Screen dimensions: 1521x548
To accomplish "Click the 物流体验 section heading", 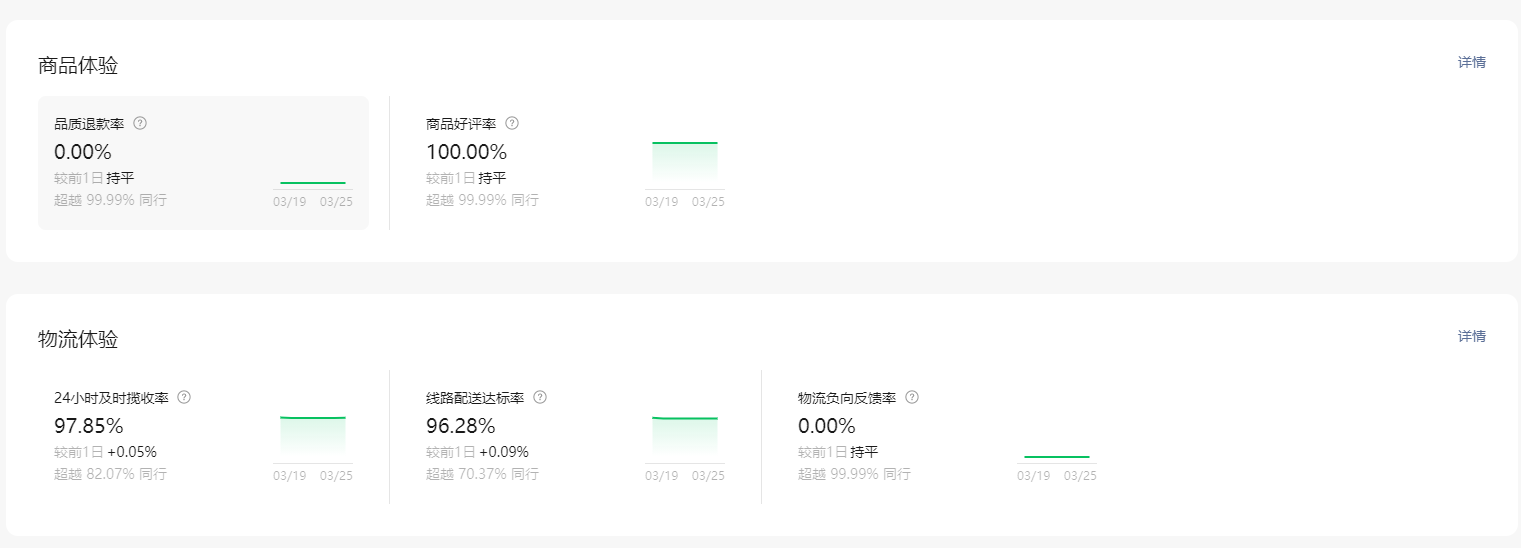I will point(78,340).
